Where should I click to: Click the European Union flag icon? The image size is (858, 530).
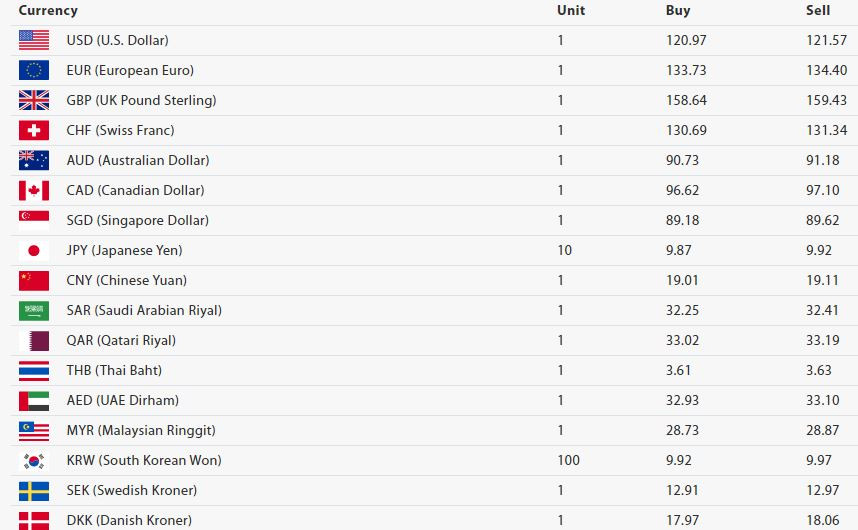coord(34,71)
